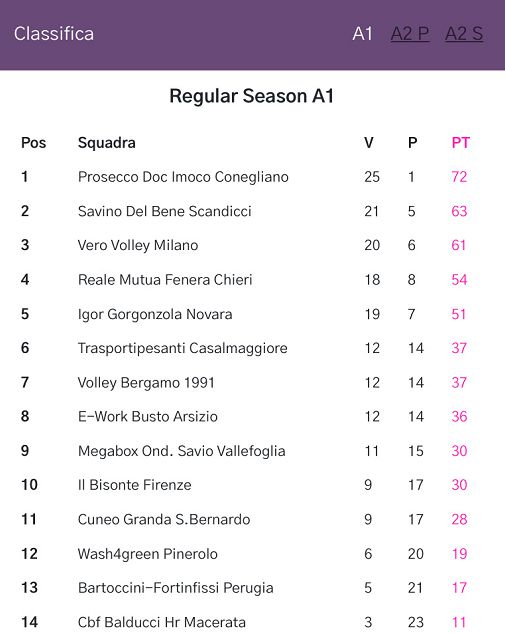505x634 pixels.
Task: Open Trasportipesanti Casalmaggiore entry
Action: tap(182, 348)
